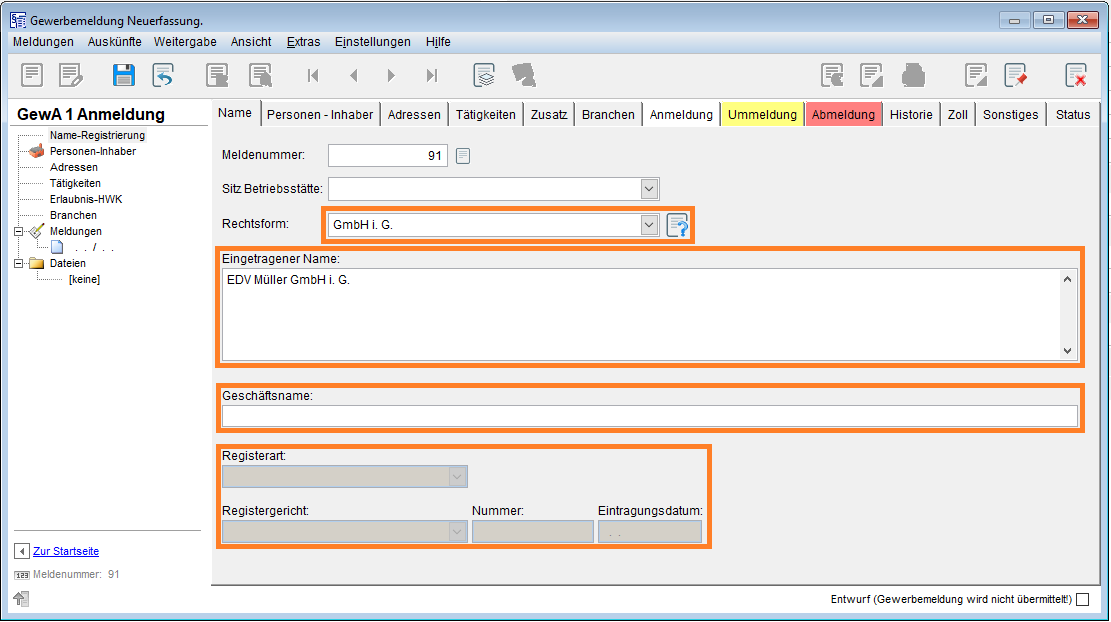Switch to the yellow Ummeldung tab
Screen dimensions: 1111x622
coord(762,114)
